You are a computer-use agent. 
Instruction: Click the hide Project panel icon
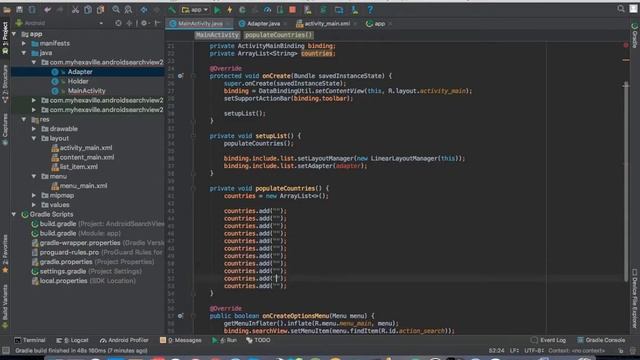(157, 23)
